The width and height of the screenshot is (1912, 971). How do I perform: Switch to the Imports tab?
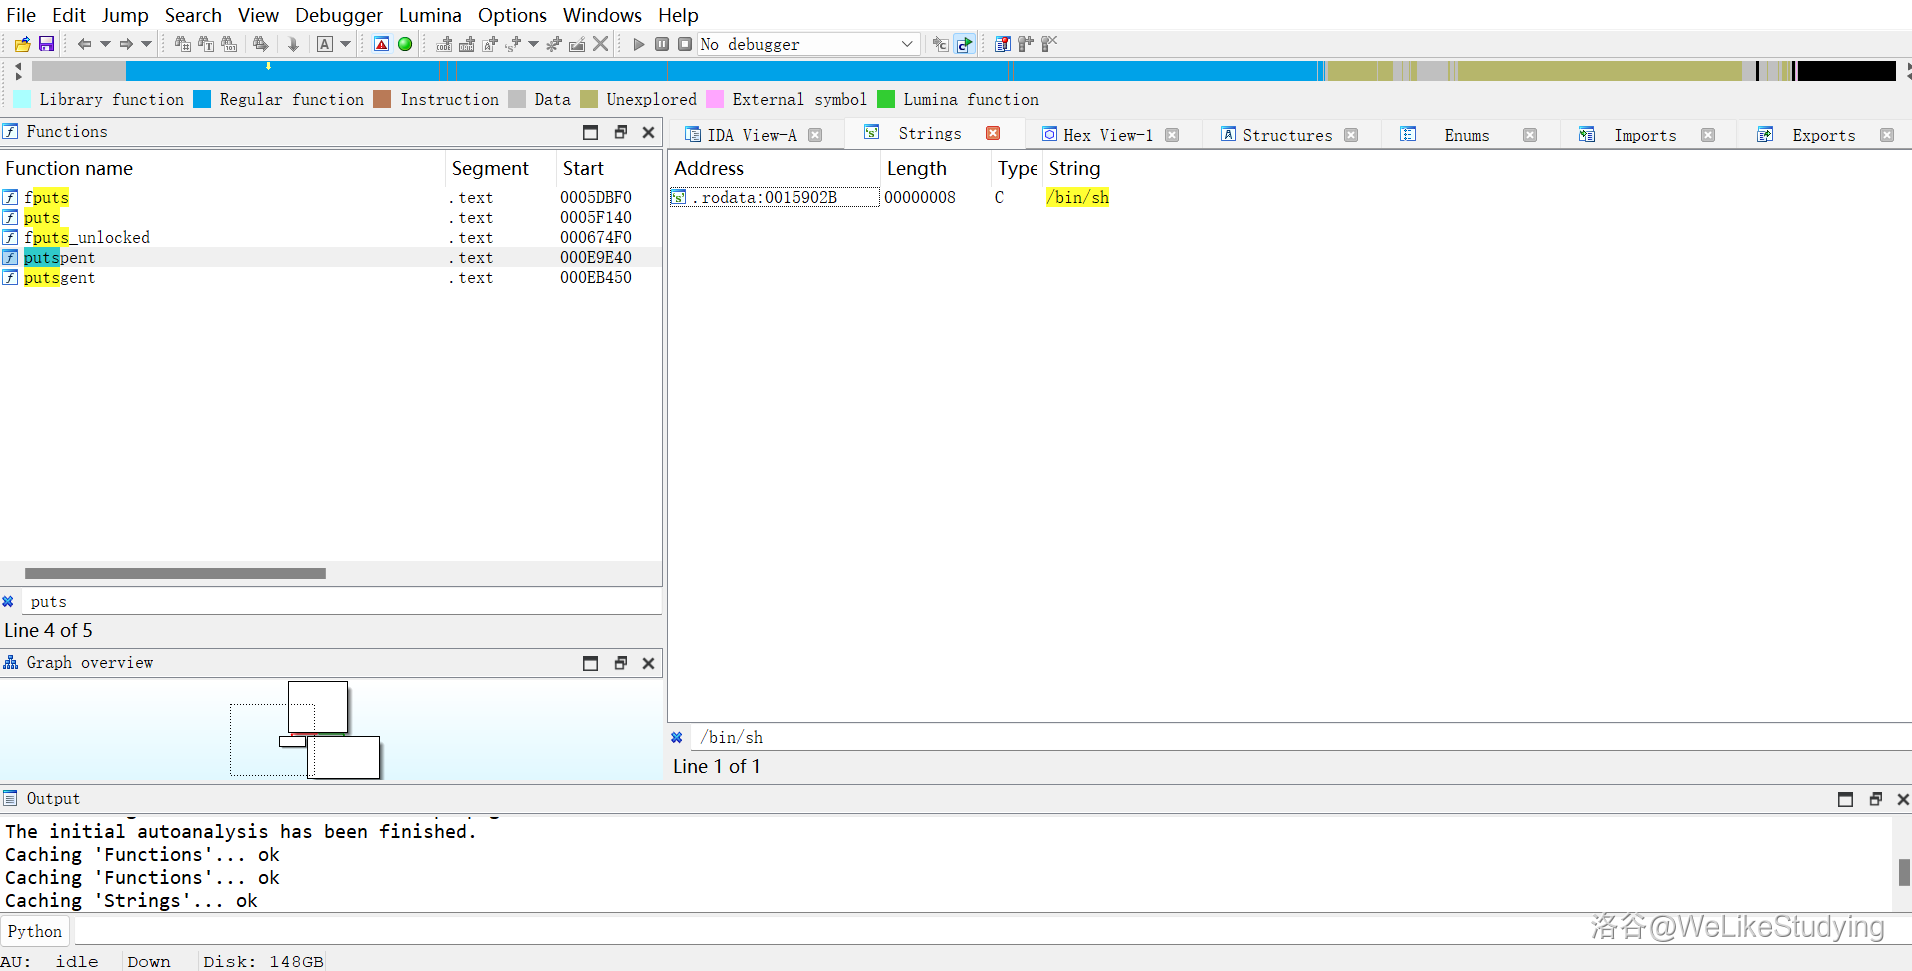1644,135
